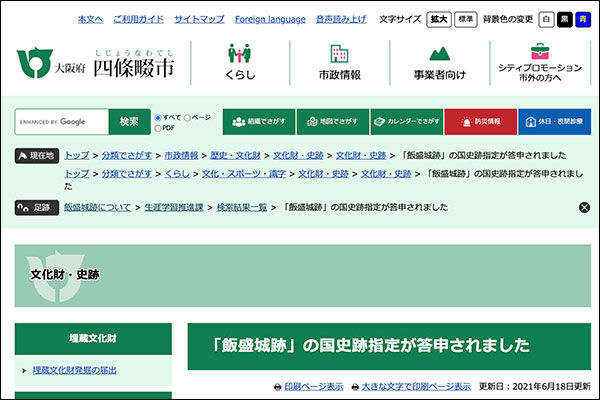Click the 現在地 label icon
600x400 pixels.
37,156
